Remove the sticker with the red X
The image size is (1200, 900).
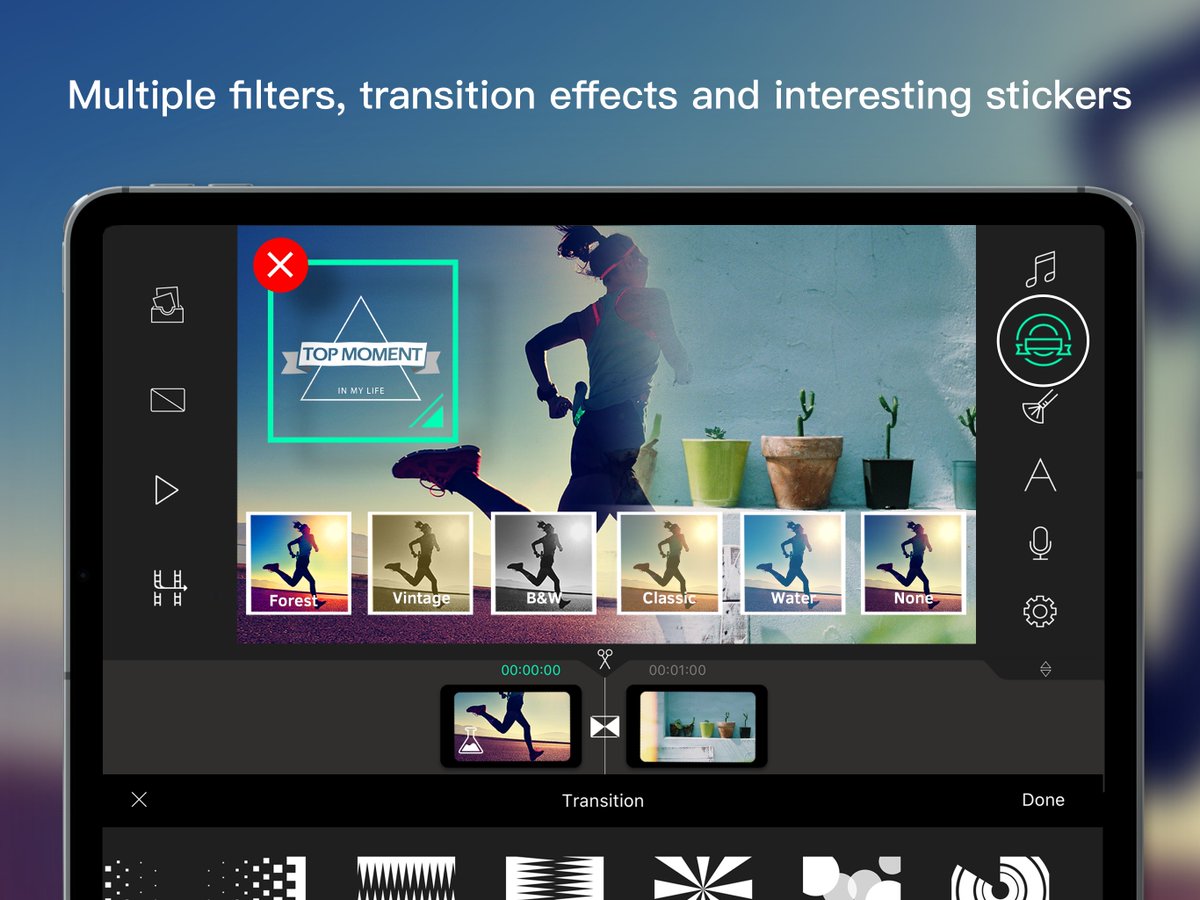pos(280,265)
